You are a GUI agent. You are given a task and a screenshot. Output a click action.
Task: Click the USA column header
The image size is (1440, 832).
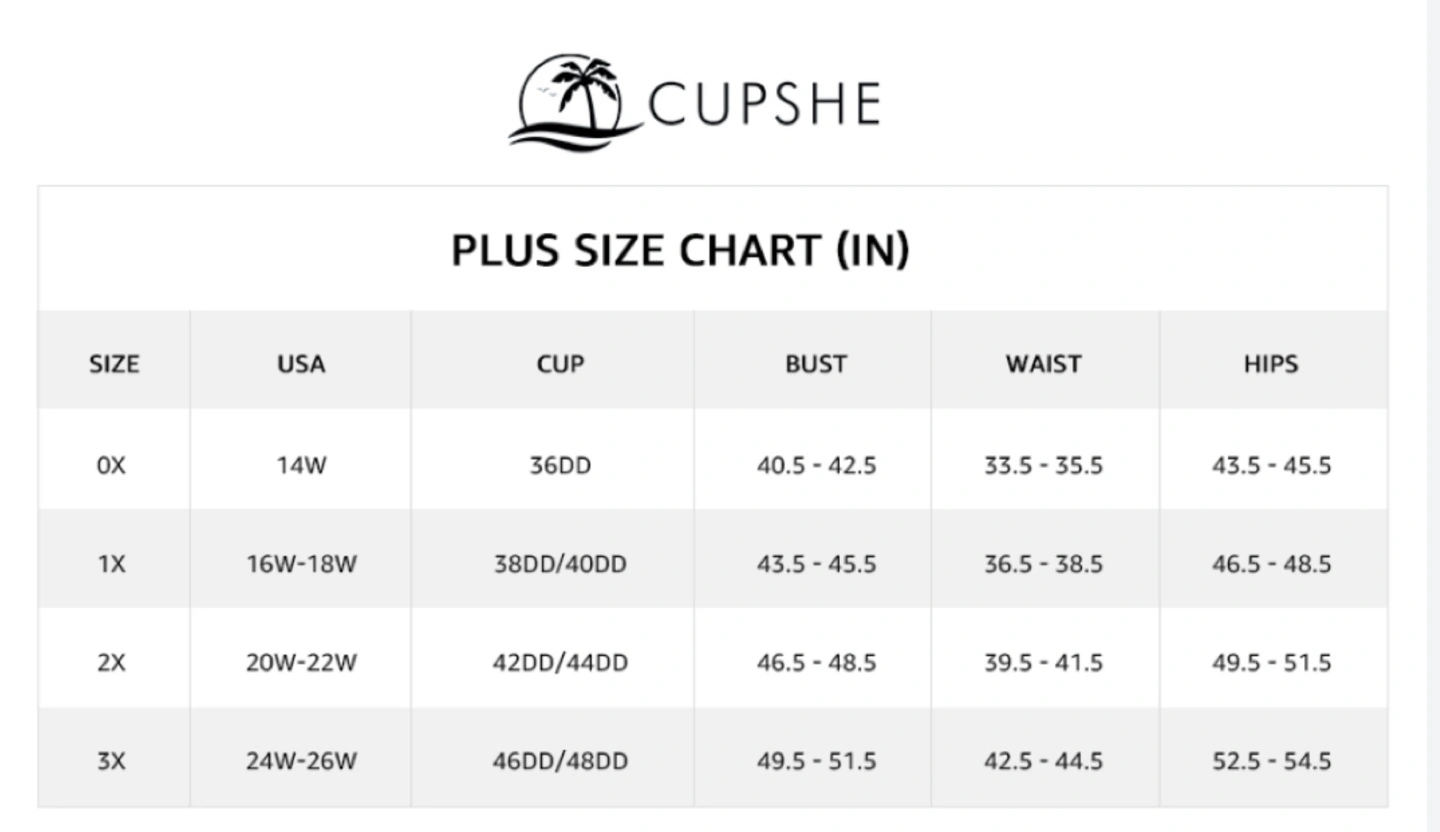click(301, 364)
